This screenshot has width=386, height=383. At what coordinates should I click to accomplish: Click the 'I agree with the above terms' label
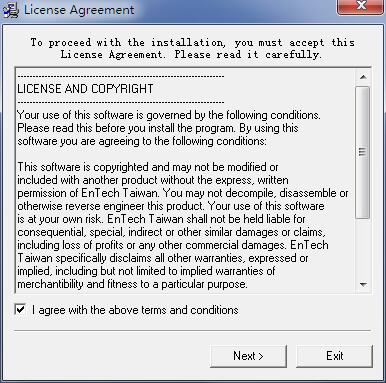[135, 310]
